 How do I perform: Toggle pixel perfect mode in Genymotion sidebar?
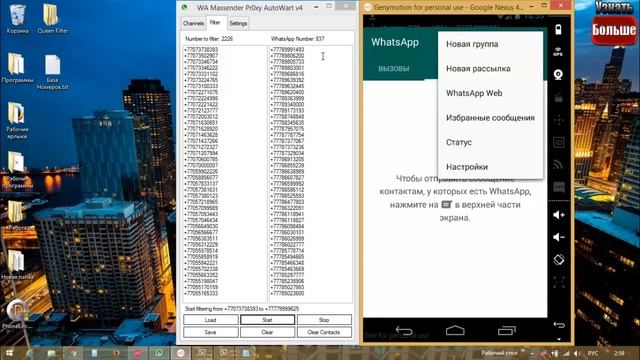pos(559,282)
